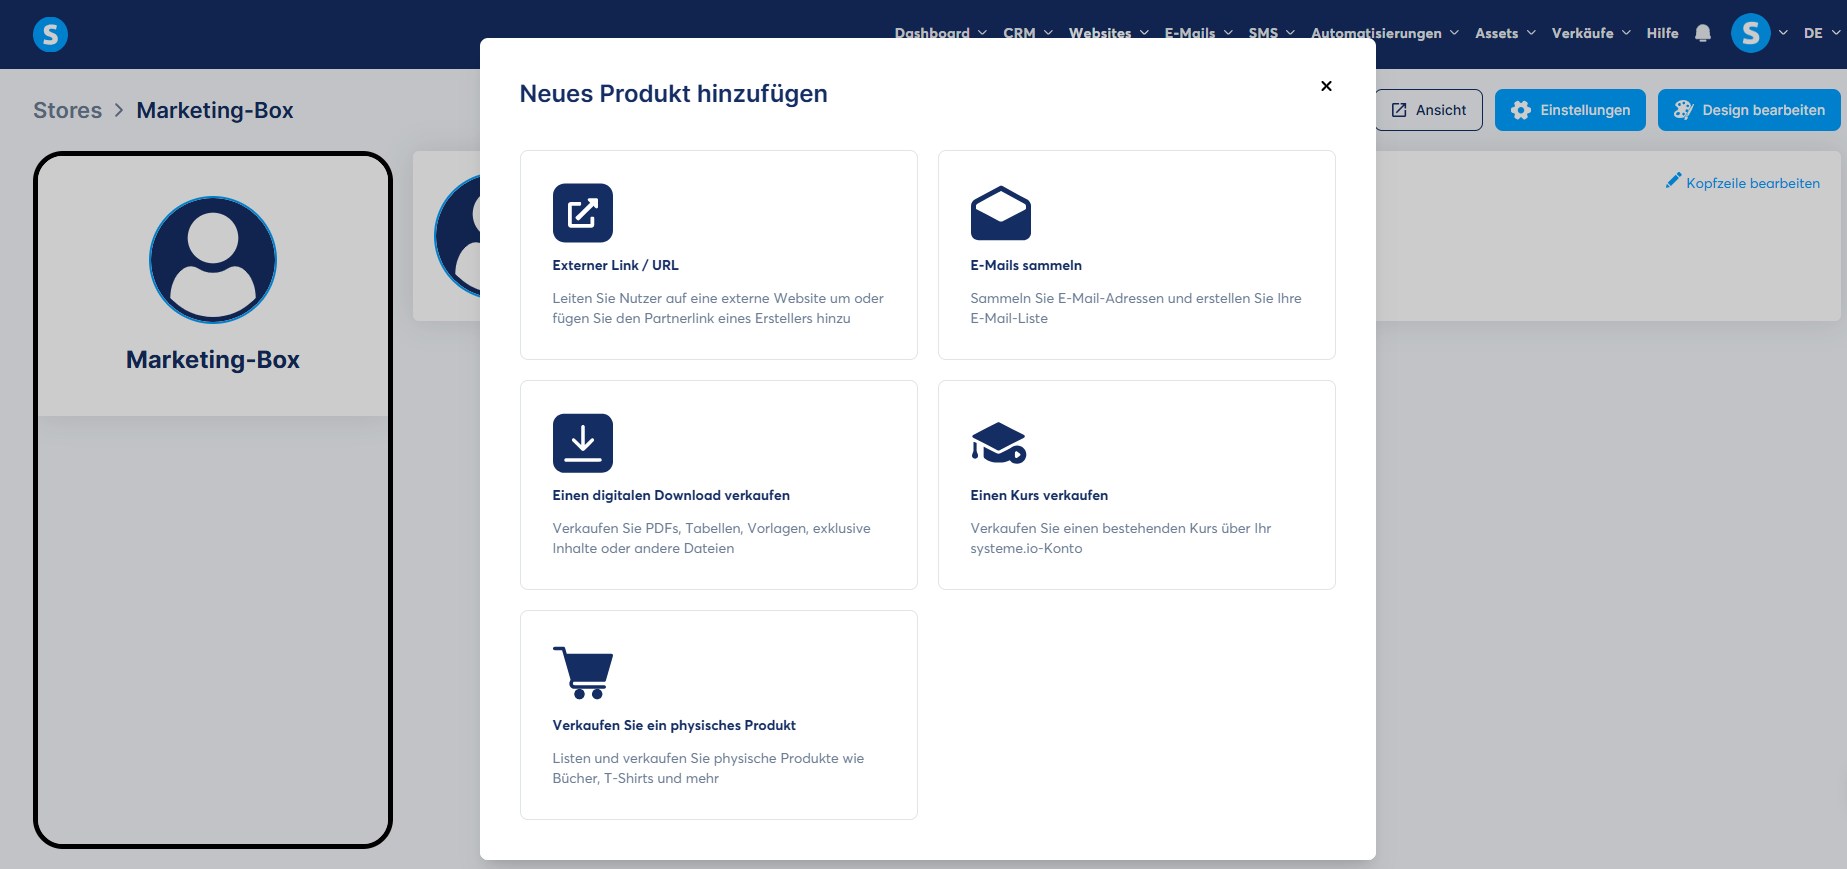This screenshot has width=1847, height=869.
Task: Click the pencil icon next to Kopfzeile bearbeiten
Action: click(1673, 181)
